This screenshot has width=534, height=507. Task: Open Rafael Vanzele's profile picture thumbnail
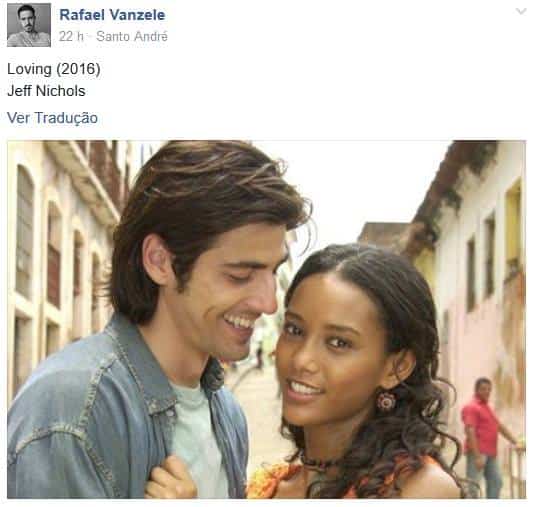[x=29, y=25]
